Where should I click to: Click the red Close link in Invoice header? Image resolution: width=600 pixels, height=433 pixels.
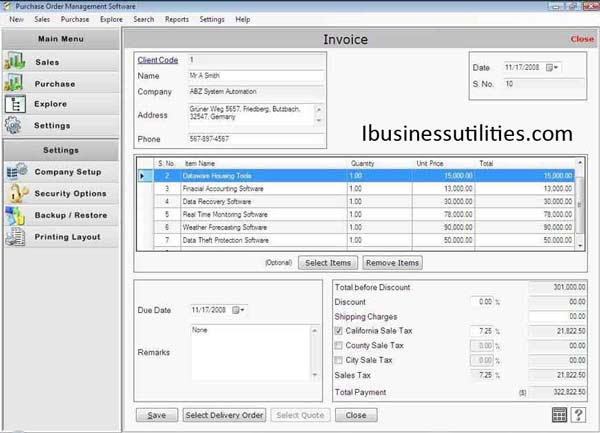[x=582, y=39]
